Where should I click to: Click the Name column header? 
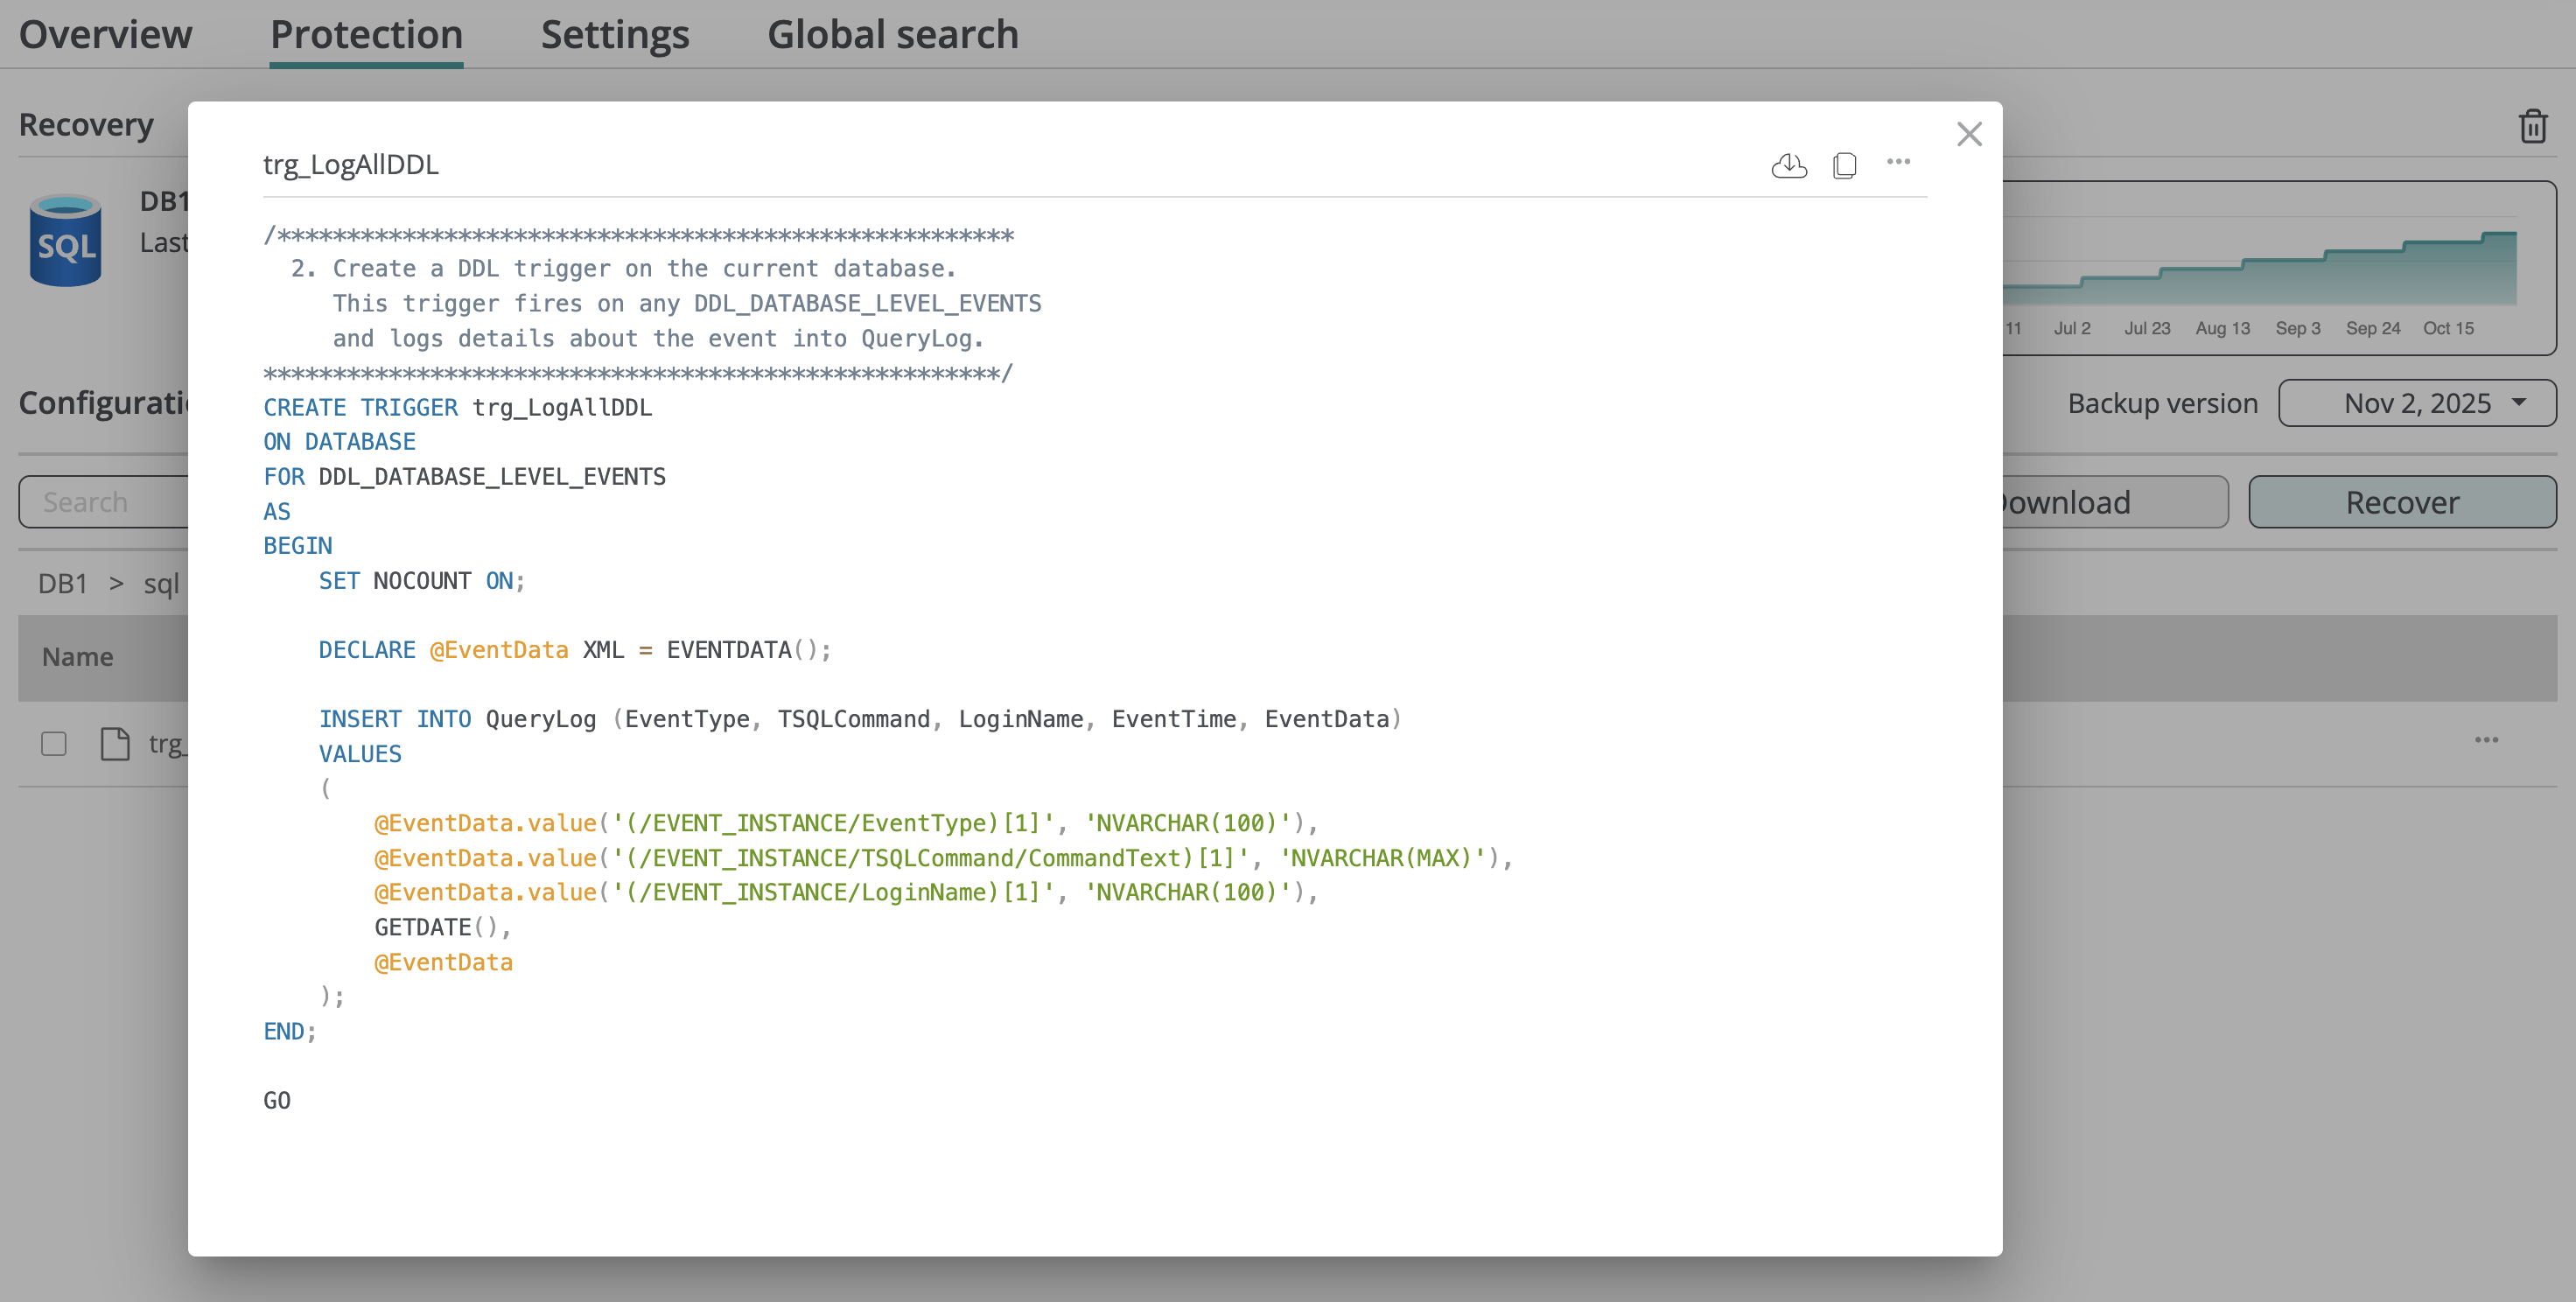(77, 657)
